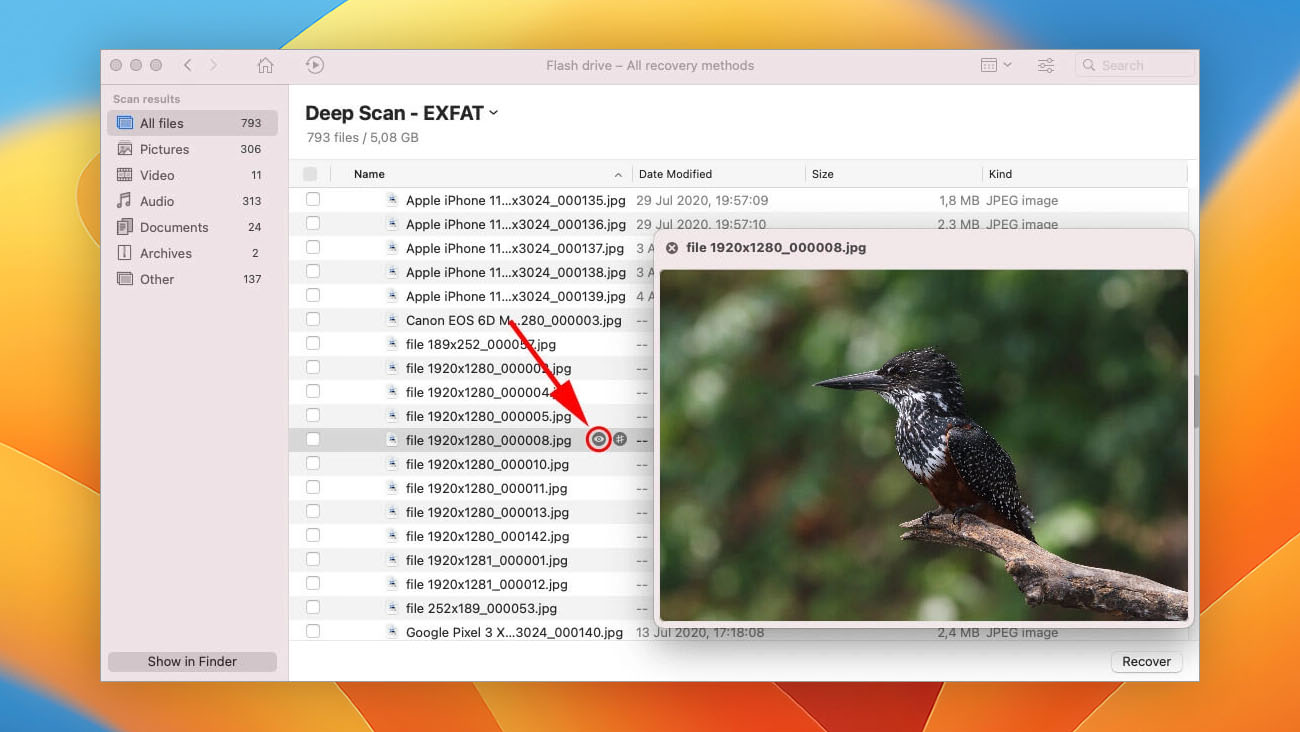Toggle the select-all header checkbox

pos(310,174)
